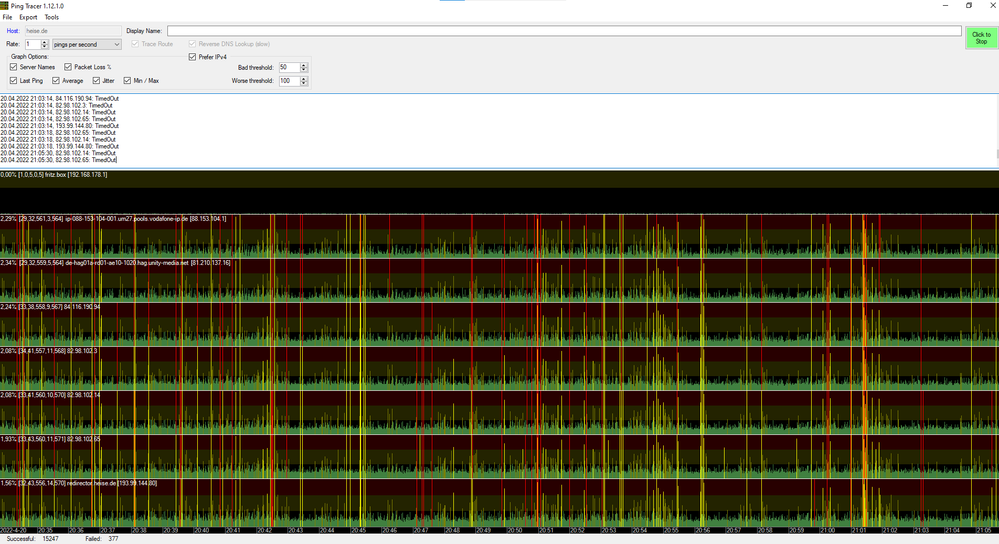The height and width of the screenshot is (544, 999).
Task: Click the Display Name text field
Action: (564, 31)
